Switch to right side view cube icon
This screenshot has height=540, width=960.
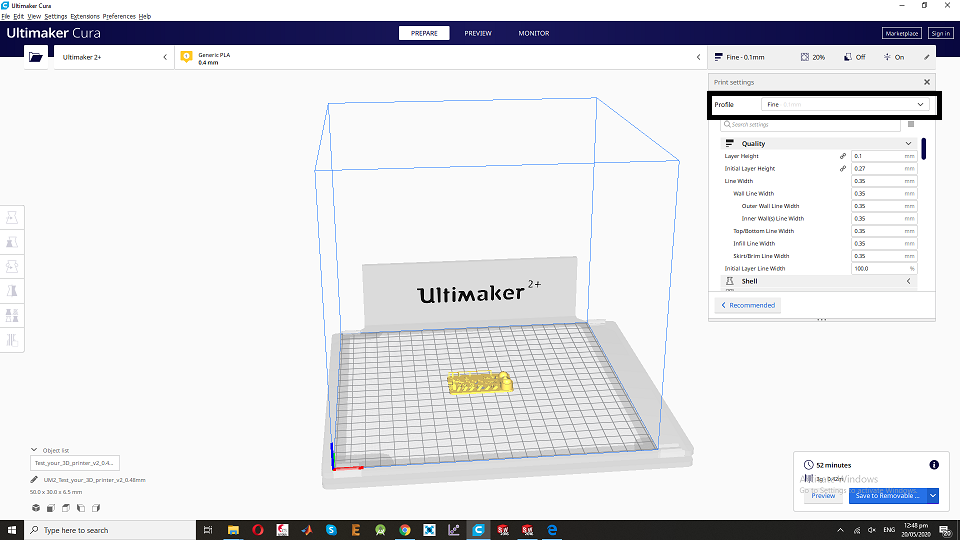coord(96,508)
